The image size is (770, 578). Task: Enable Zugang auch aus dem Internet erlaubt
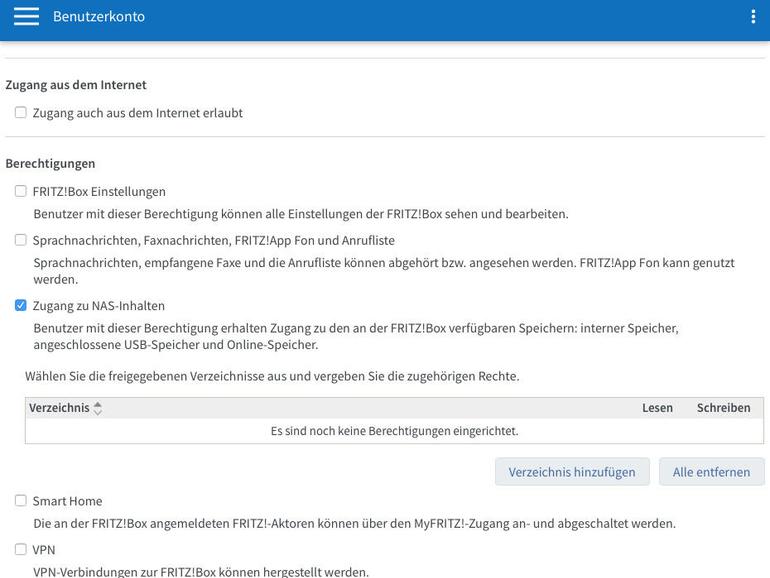point(21,112)
